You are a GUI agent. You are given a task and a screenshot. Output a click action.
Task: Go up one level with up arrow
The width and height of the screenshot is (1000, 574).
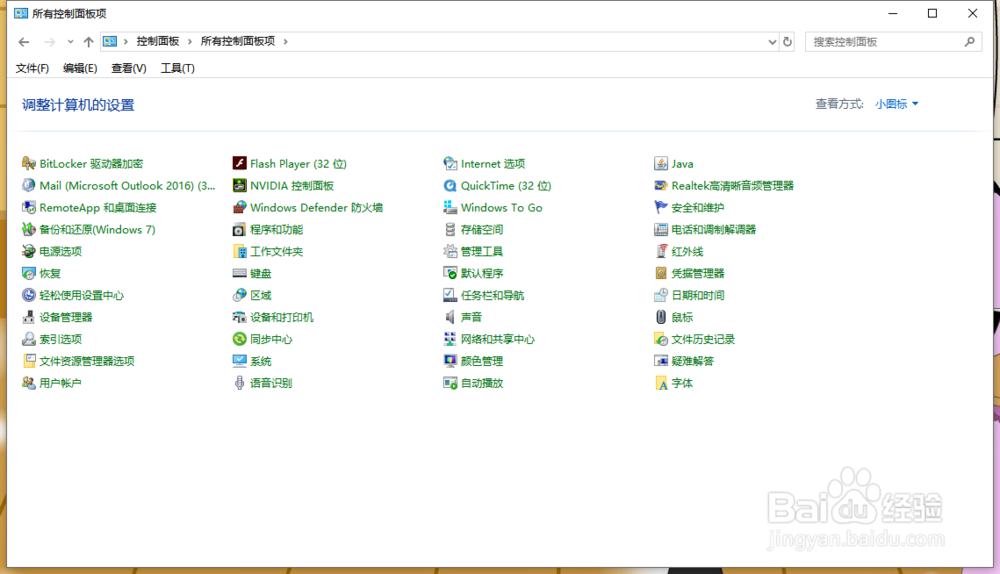coord(89,41)
